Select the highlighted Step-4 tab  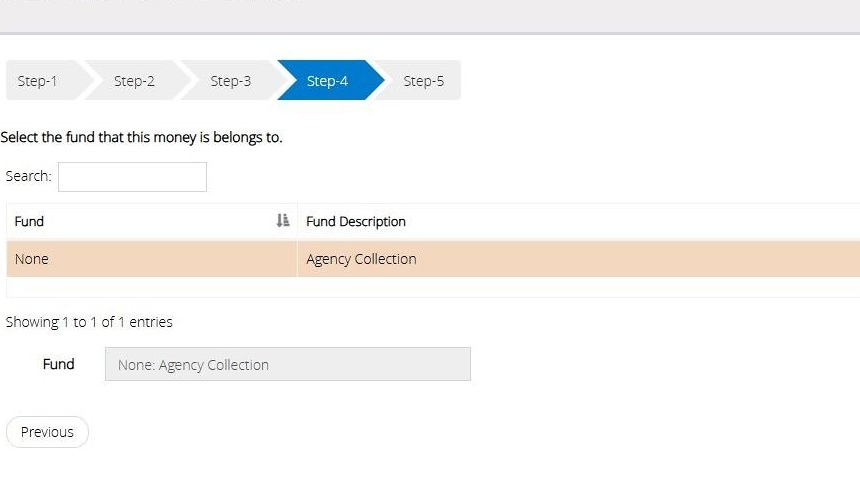pos(327,81)
